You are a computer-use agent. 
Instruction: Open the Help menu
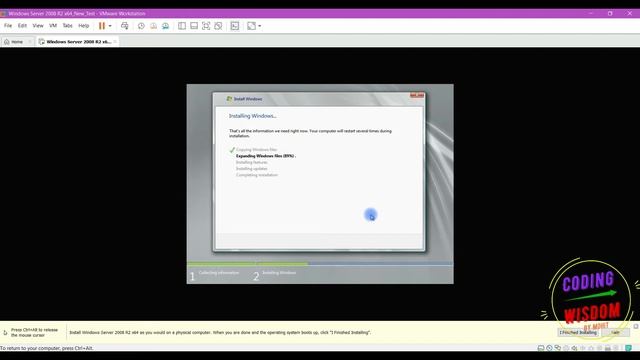point(84,26)
